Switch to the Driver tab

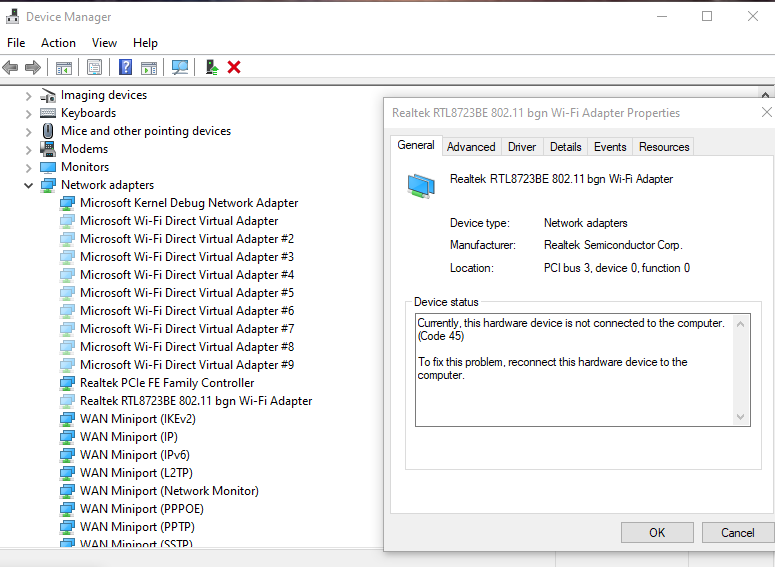522,147
